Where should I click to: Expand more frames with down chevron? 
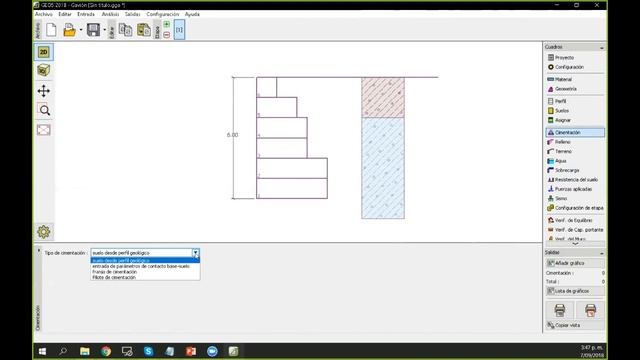575,244
